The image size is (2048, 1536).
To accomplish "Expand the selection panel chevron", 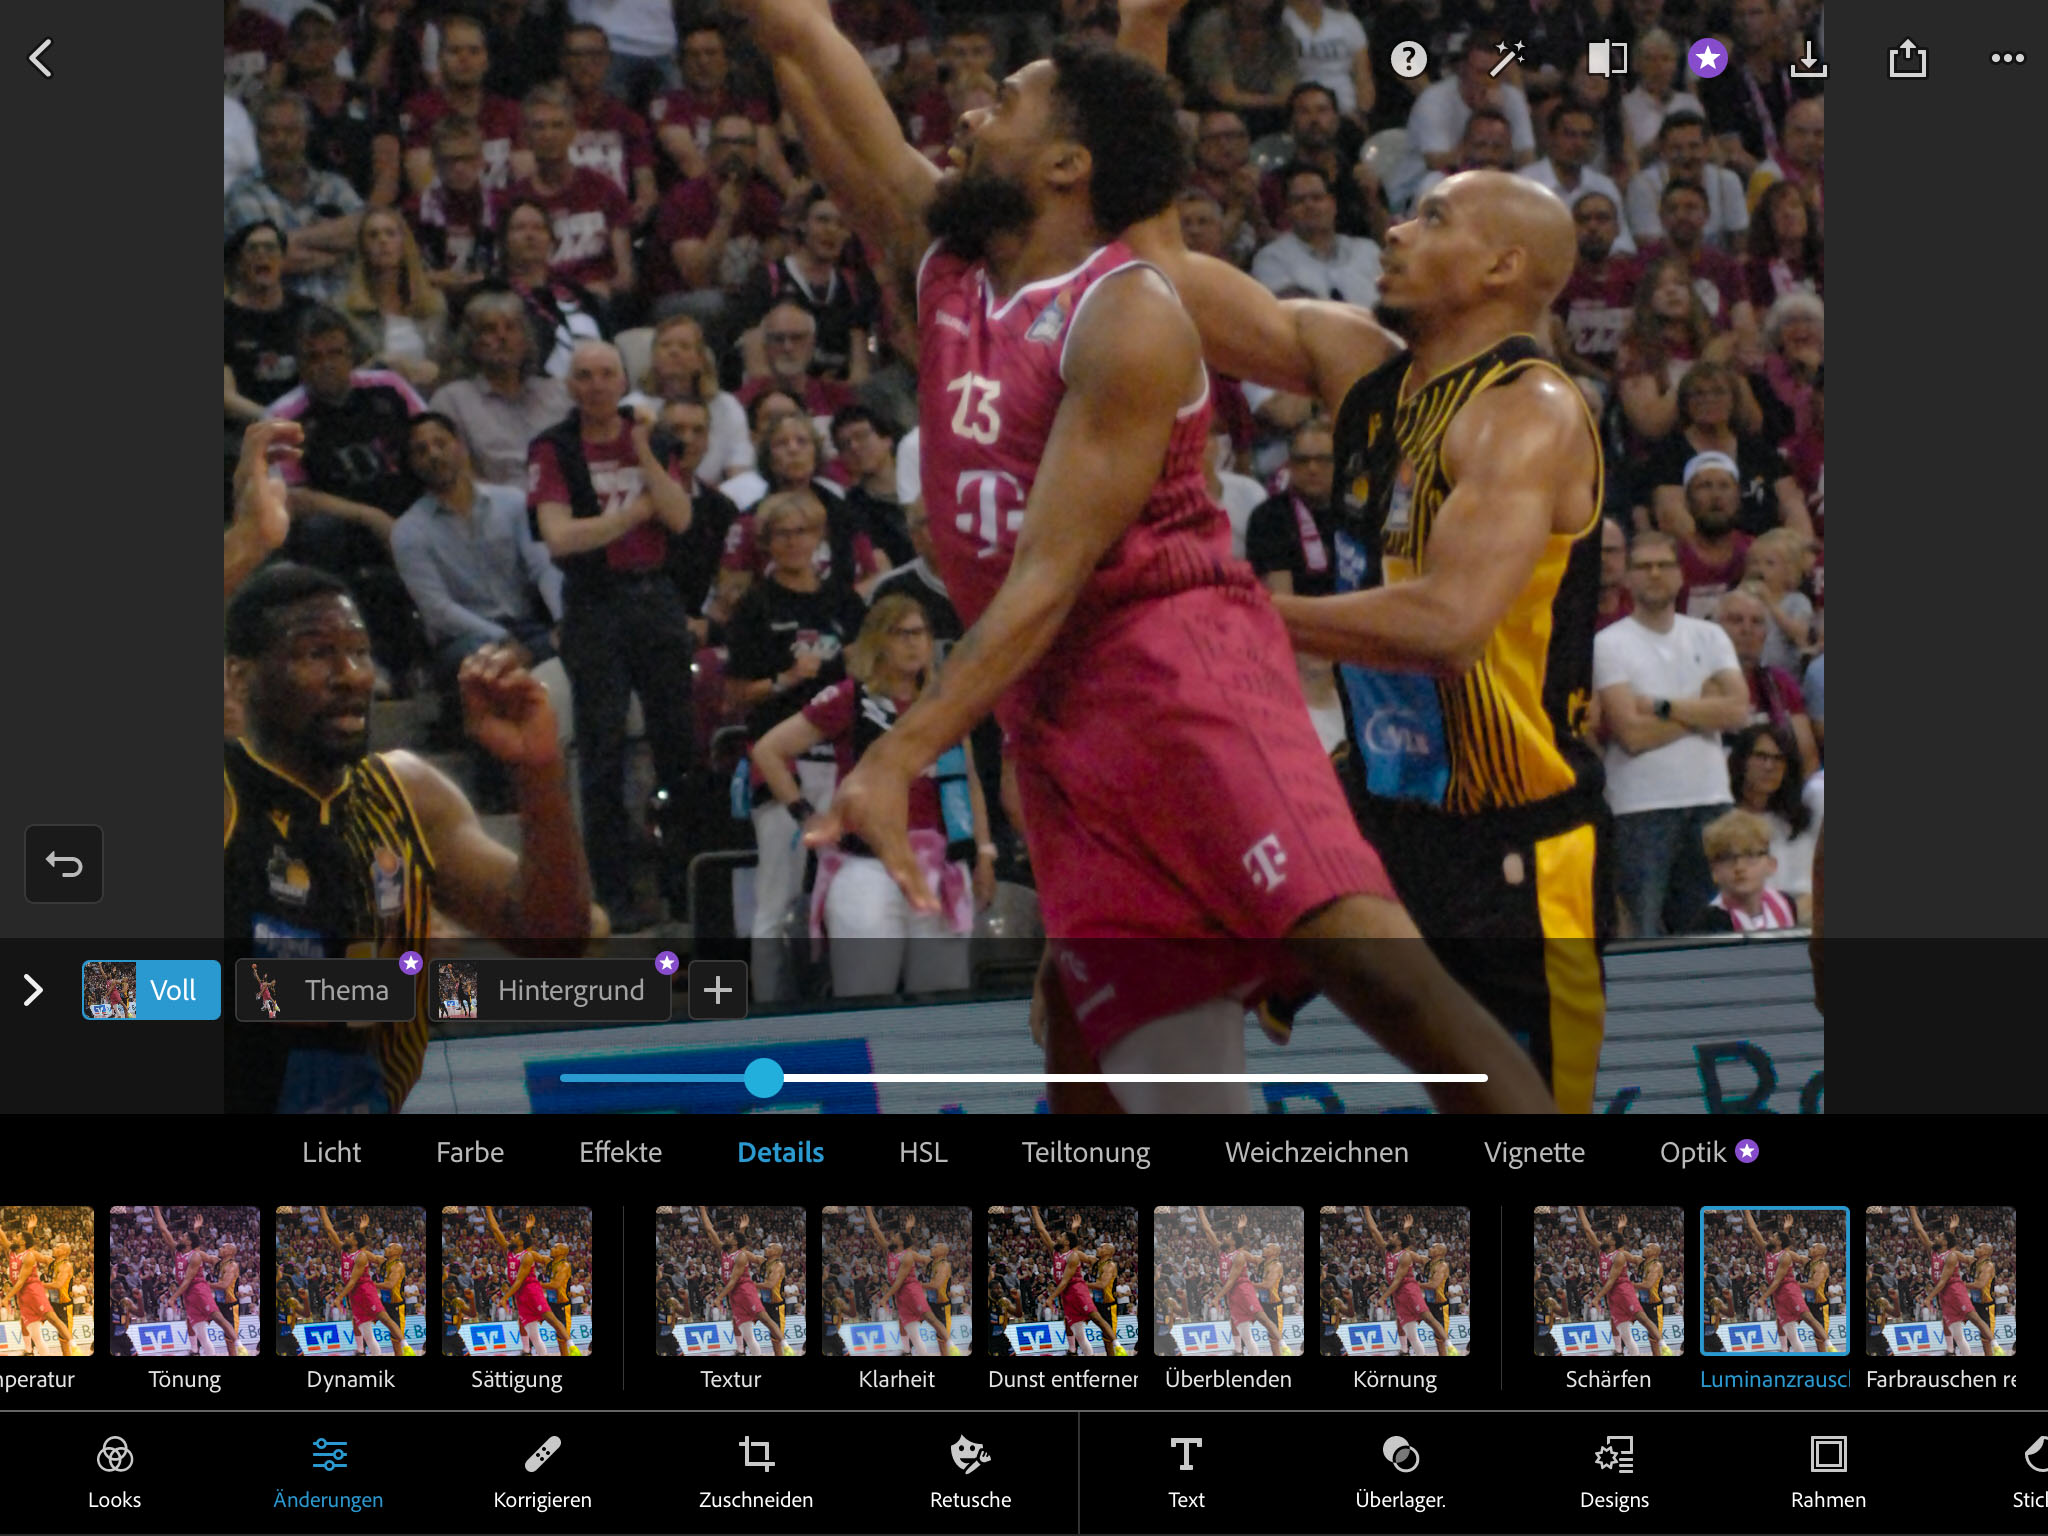I will tap(33, 990).
